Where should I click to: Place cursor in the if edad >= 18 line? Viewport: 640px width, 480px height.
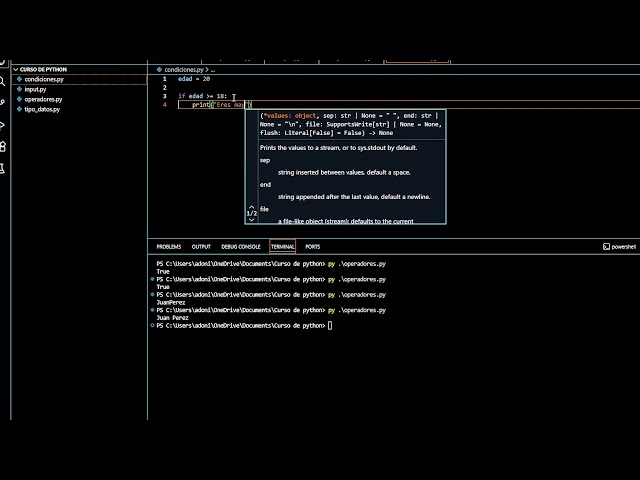pyautogui.click(x=202, y=96)
